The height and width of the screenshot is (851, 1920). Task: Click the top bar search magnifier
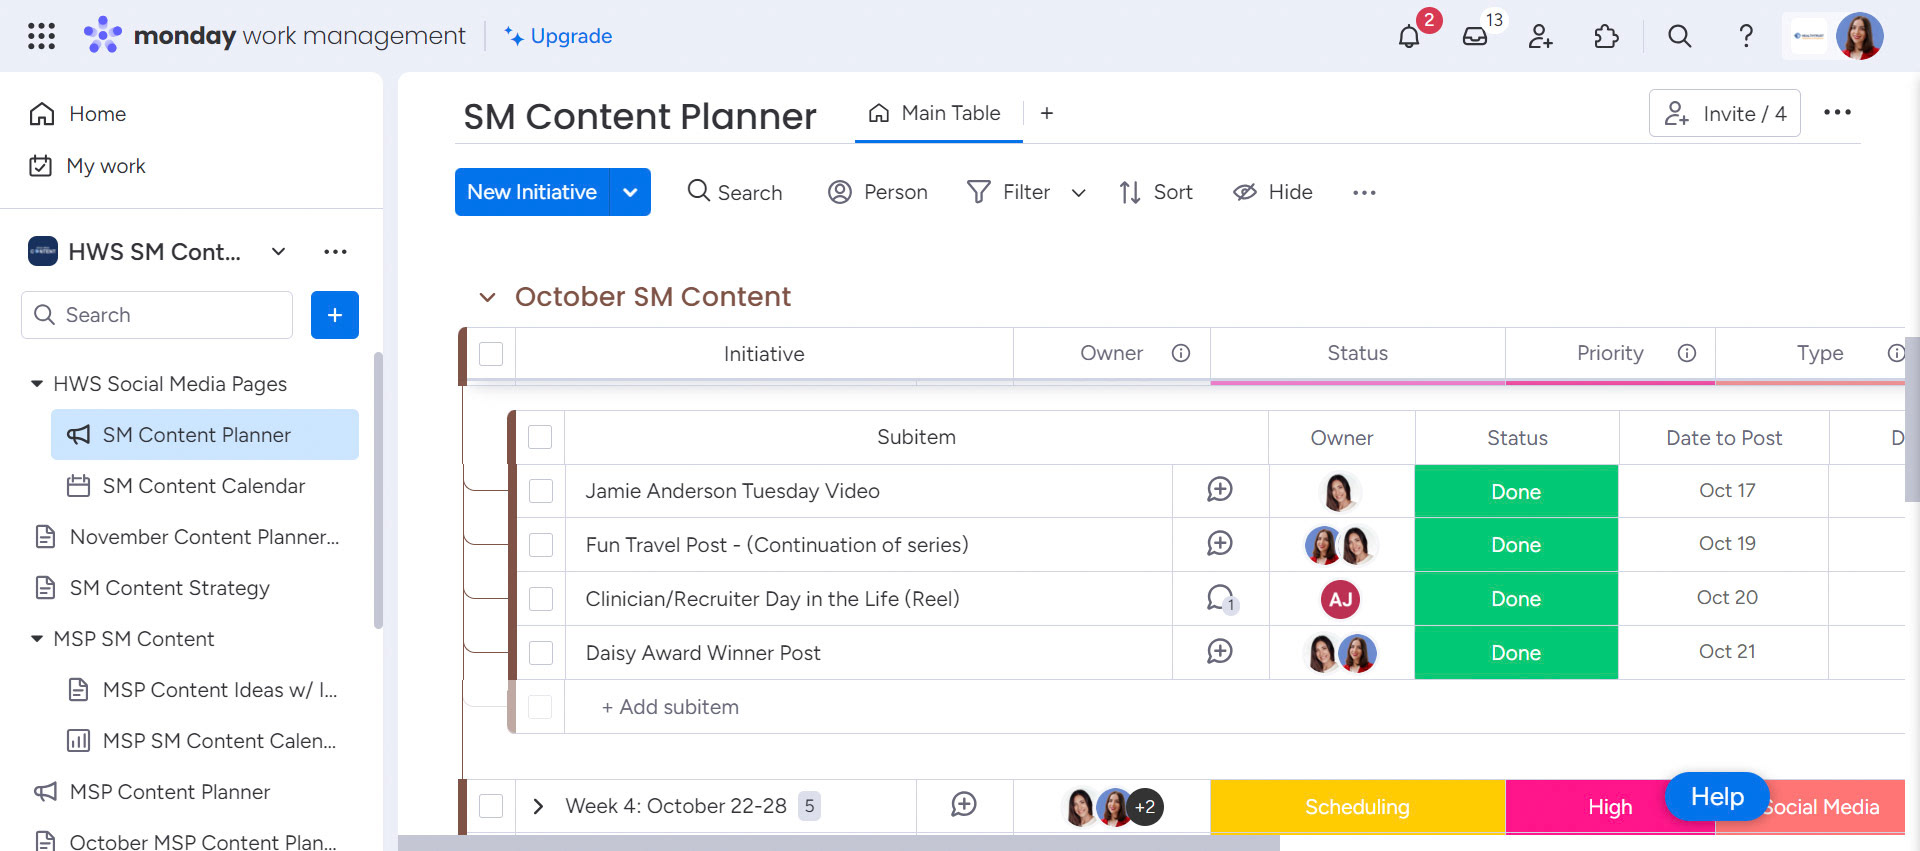coord(1680,37)
